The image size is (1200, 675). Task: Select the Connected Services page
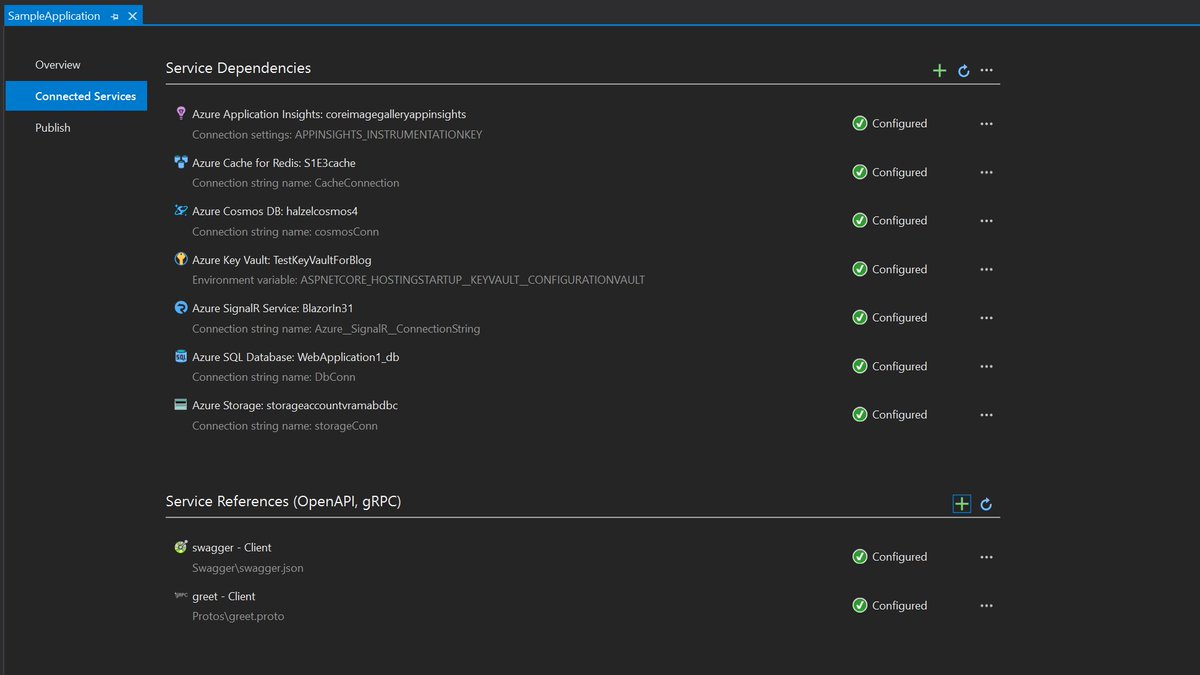coord(76,96)
